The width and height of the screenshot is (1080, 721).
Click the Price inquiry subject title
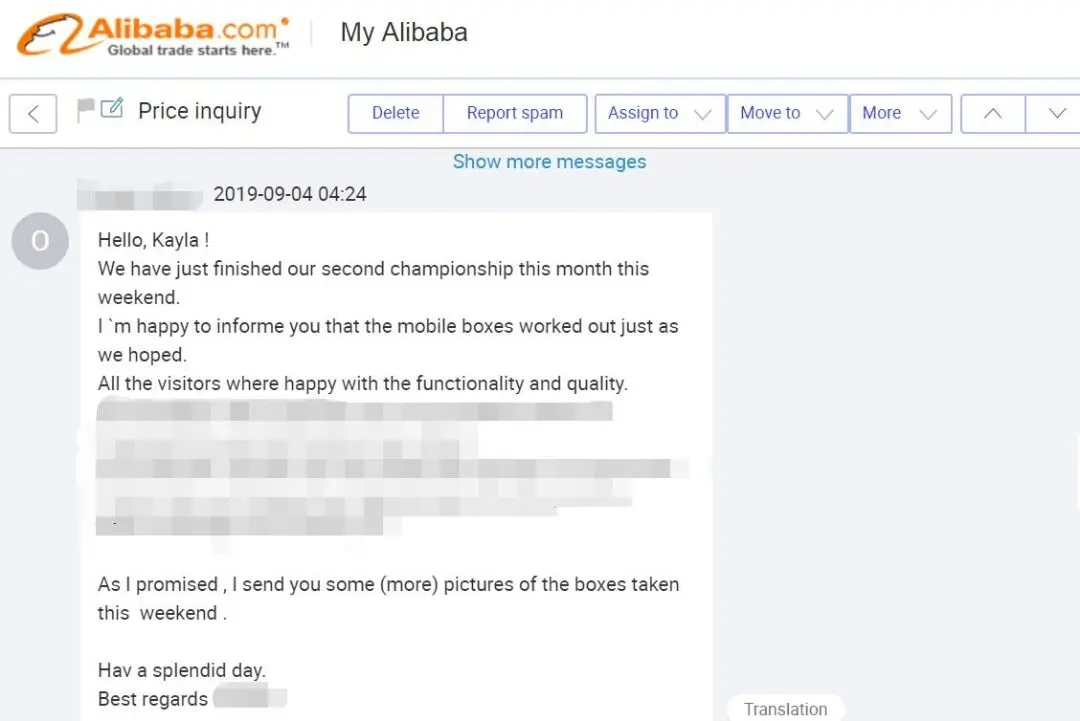(199, 111)
